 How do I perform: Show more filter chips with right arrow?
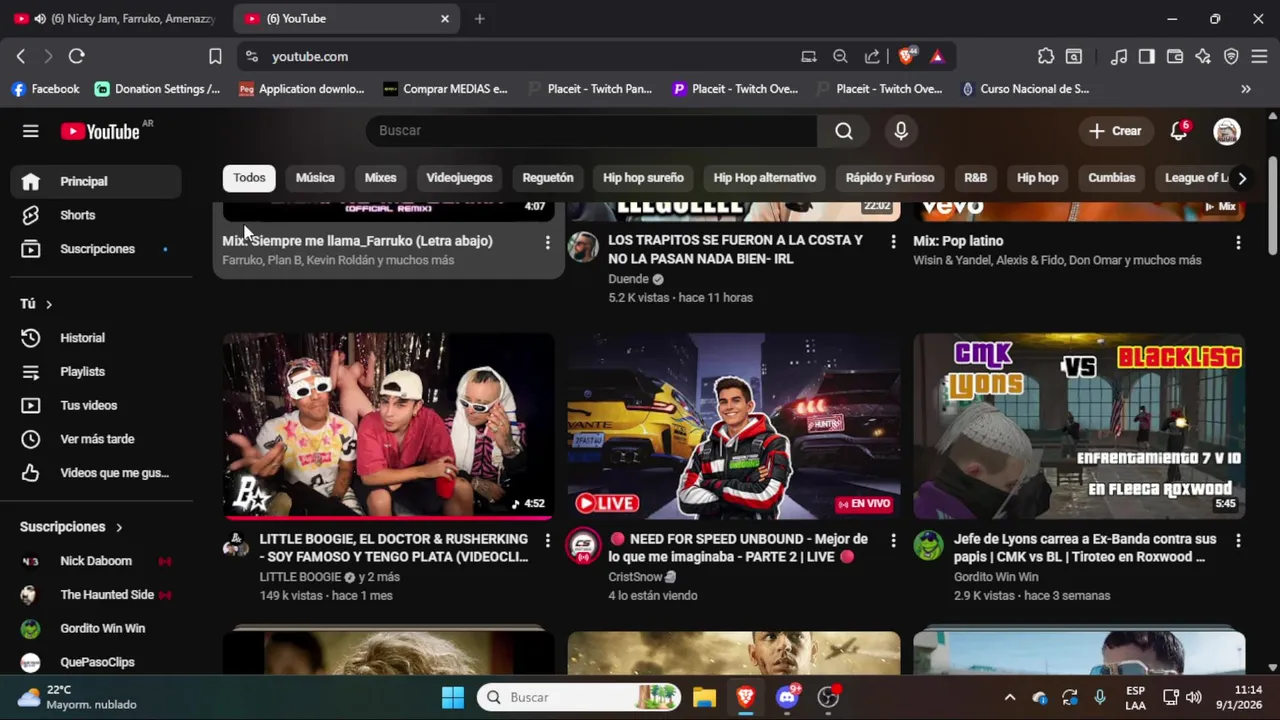1242,178
